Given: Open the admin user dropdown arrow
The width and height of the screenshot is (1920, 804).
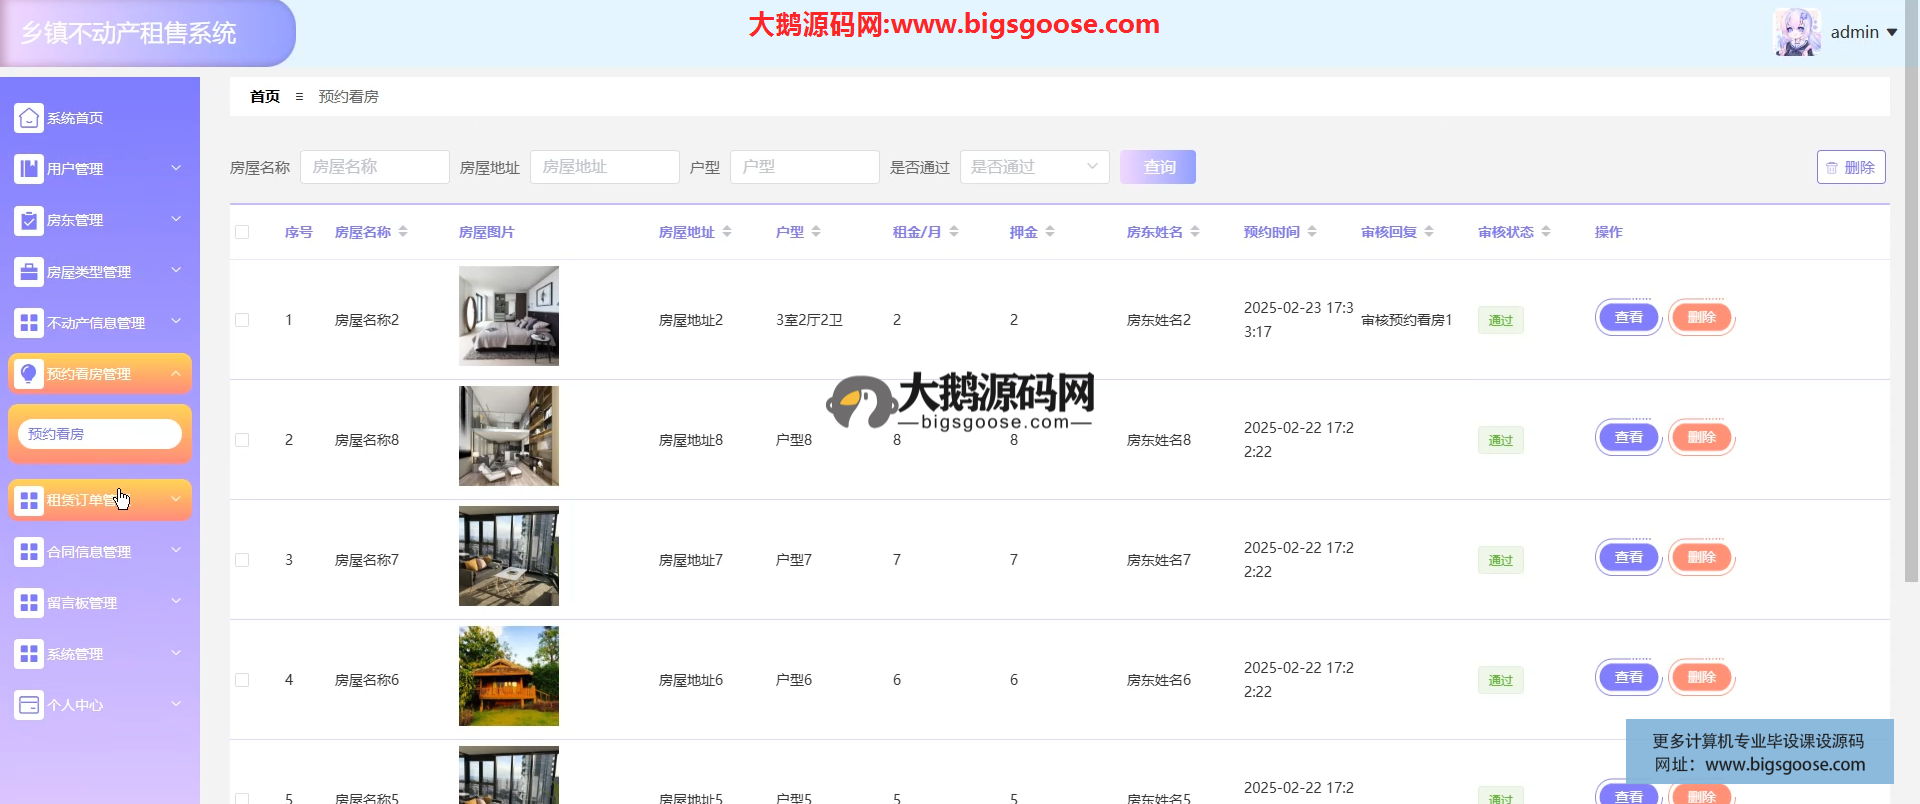Looking at the screenshot, I should point(1892,33).
